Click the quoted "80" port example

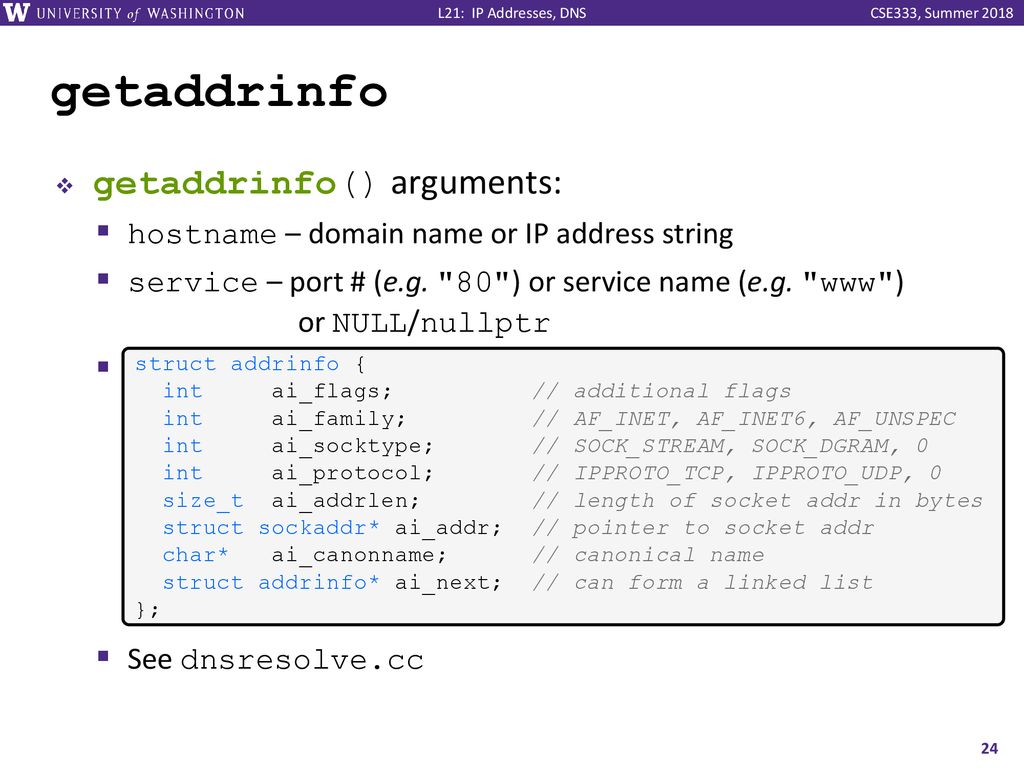tap(474, 283)
